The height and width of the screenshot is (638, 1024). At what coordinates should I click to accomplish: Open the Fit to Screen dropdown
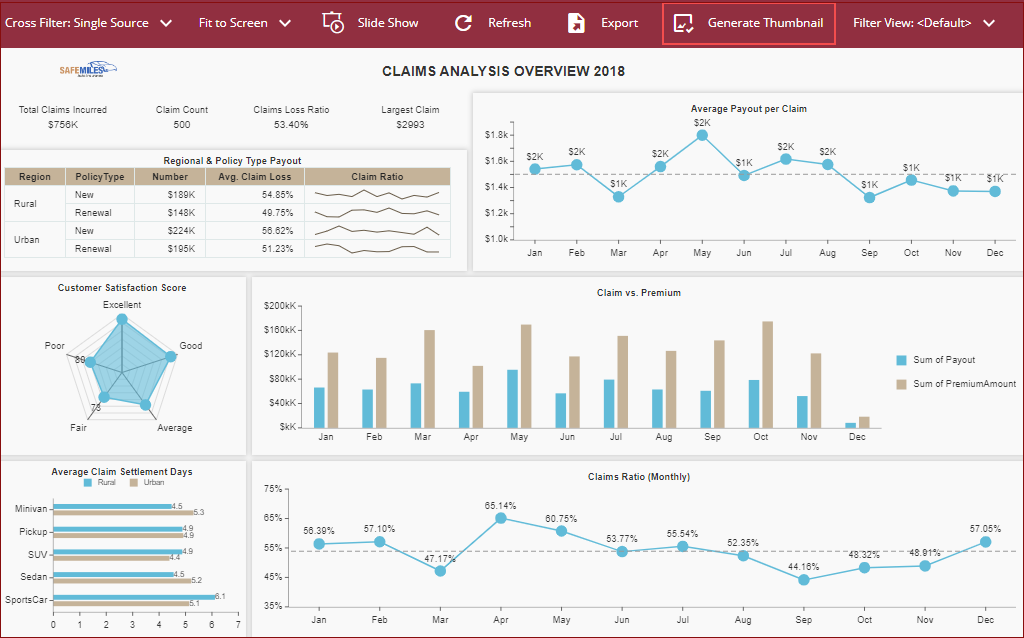tap(285, 23)
